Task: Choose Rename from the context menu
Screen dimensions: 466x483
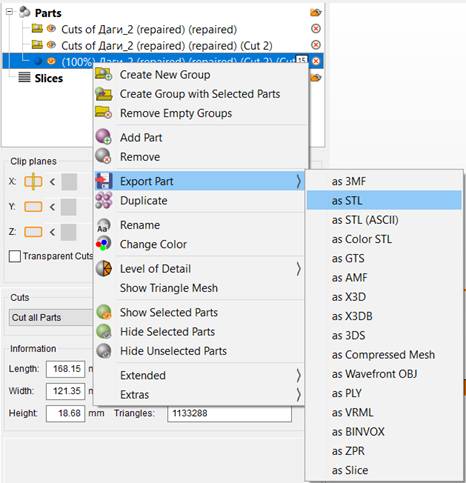Action: tap(200, 225)
